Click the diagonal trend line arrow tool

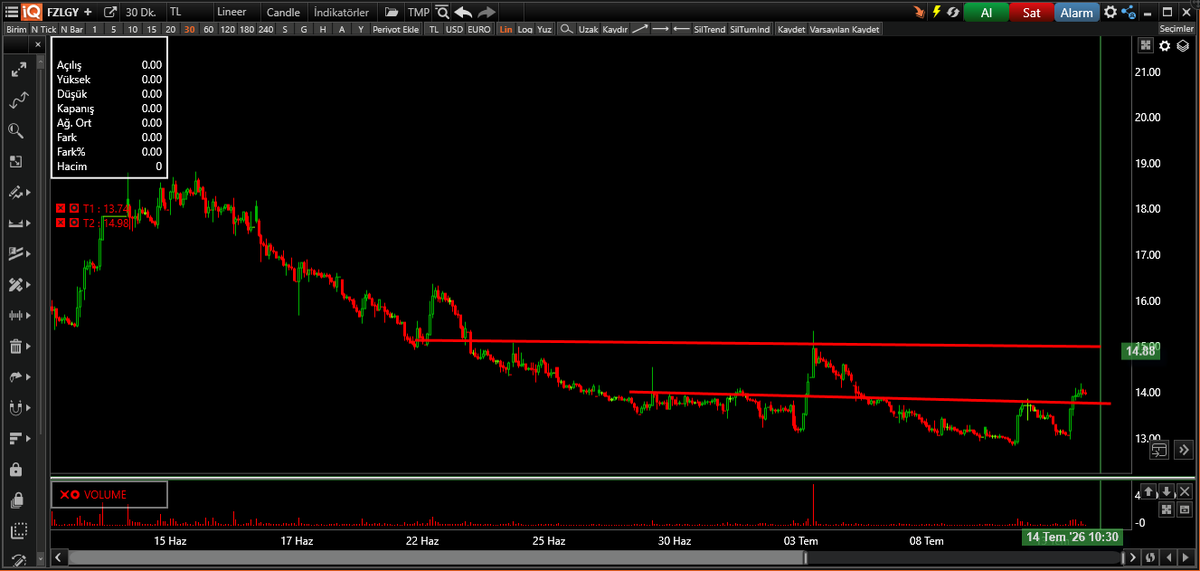pyautogui.click(x=640, y=30)
